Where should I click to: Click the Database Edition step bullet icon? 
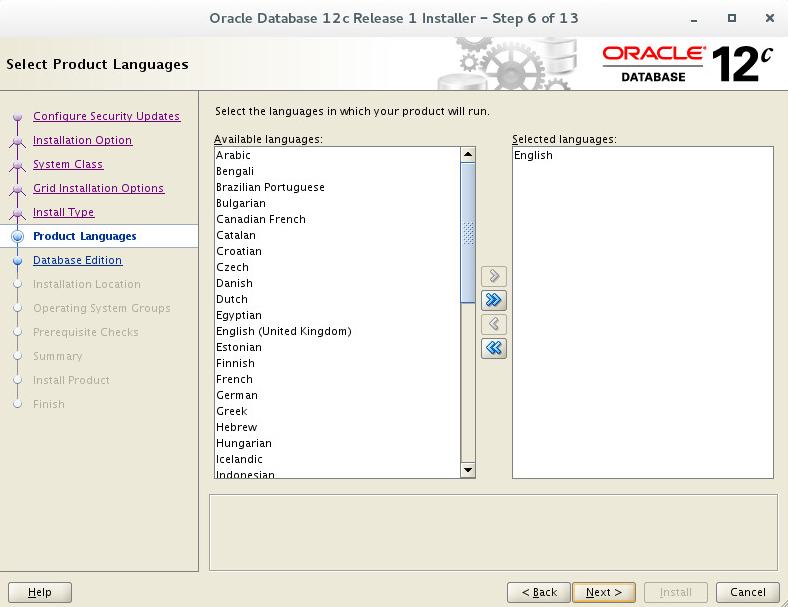pyautogui.click(x=18, y=260)
